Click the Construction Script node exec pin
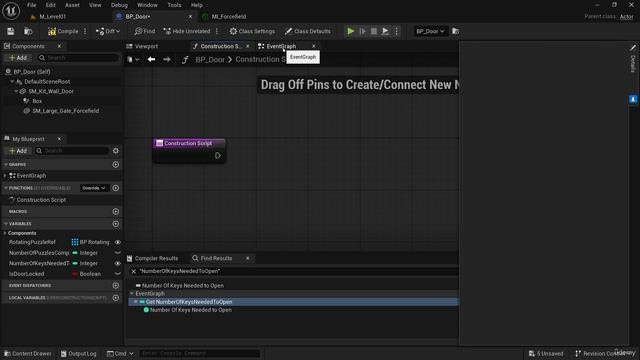This screenshot has width=640, height=360. click(218, 156)
